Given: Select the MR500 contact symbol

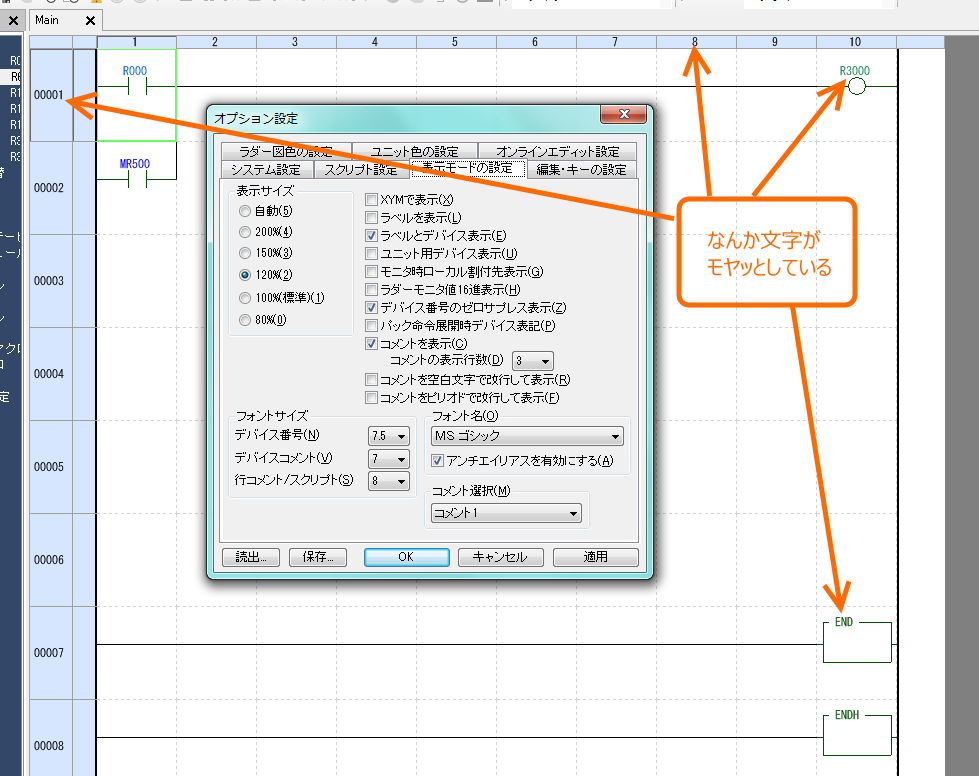Looking at the screenshot, I should coord(132,179).
